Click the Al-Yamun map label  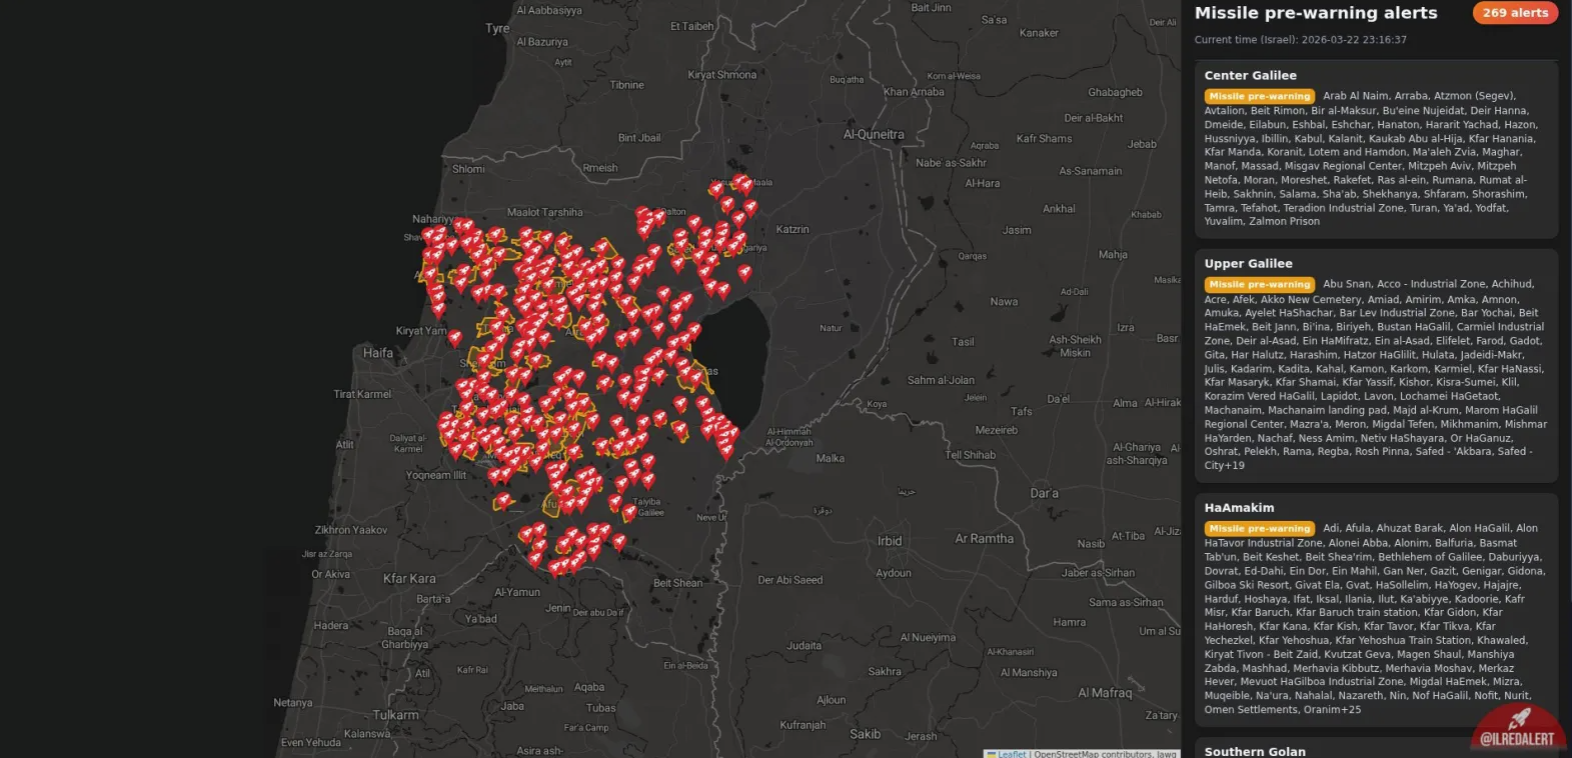[x=517, y=592]
